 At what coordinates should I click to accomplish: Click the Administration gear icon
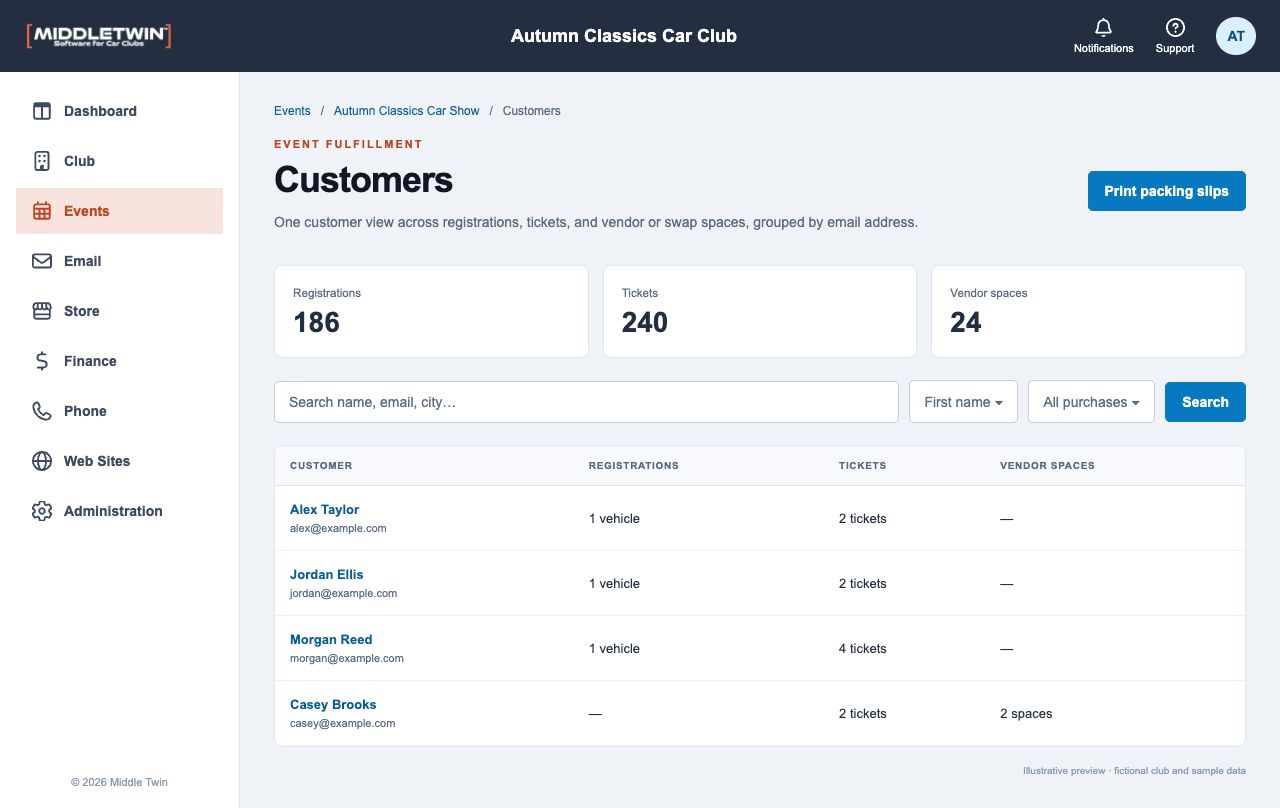[x=42, y=511]
